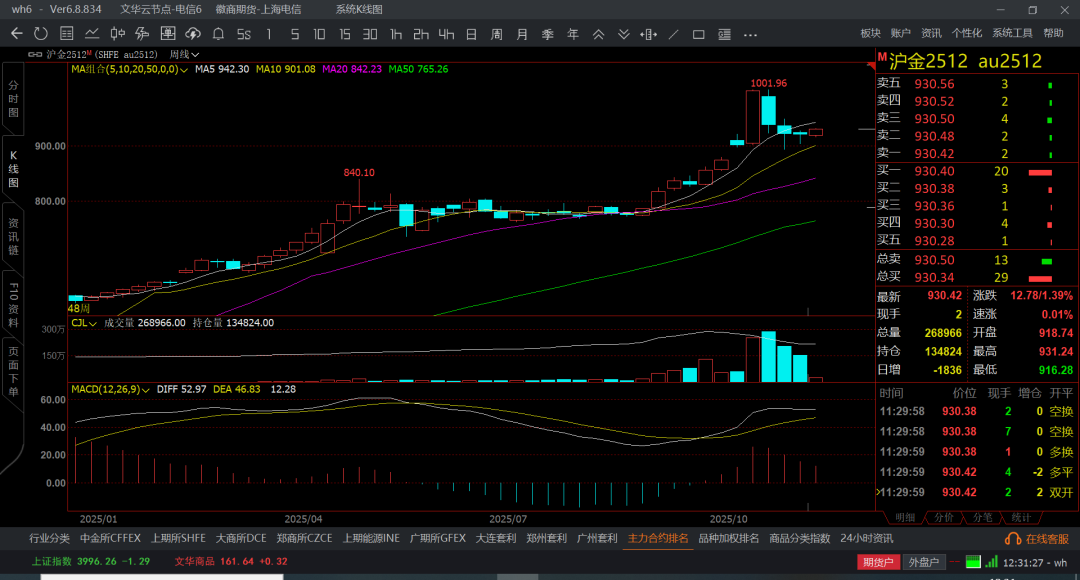This screenshot has height=580, width=1080.
Task: Open the 24小时资讯 tab
Action: click(866, 538)
